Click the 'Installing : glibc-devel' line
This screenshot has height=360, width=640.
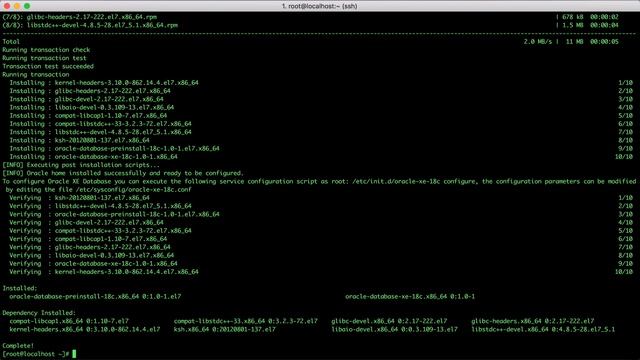point(87,99)
